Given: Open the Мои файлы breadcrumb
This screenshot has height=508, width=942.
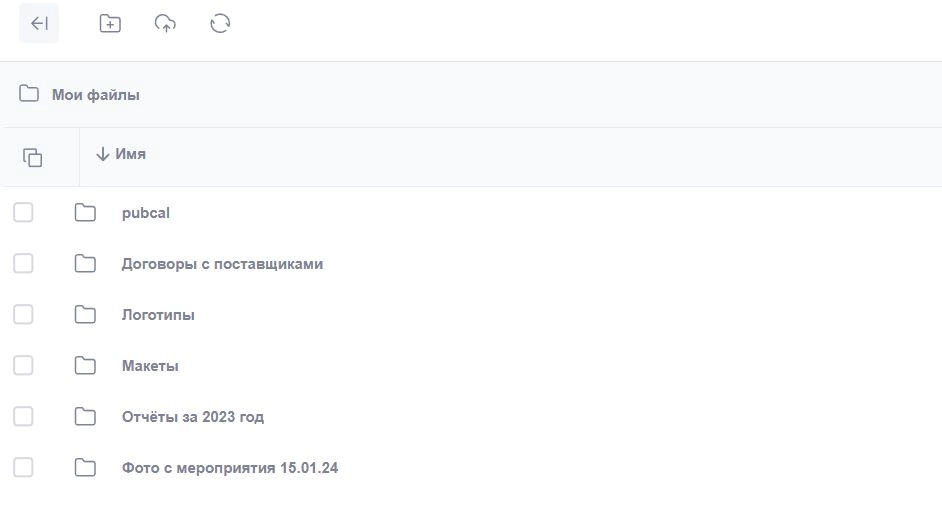Looking at the screenshot, I should pos(96,95).
